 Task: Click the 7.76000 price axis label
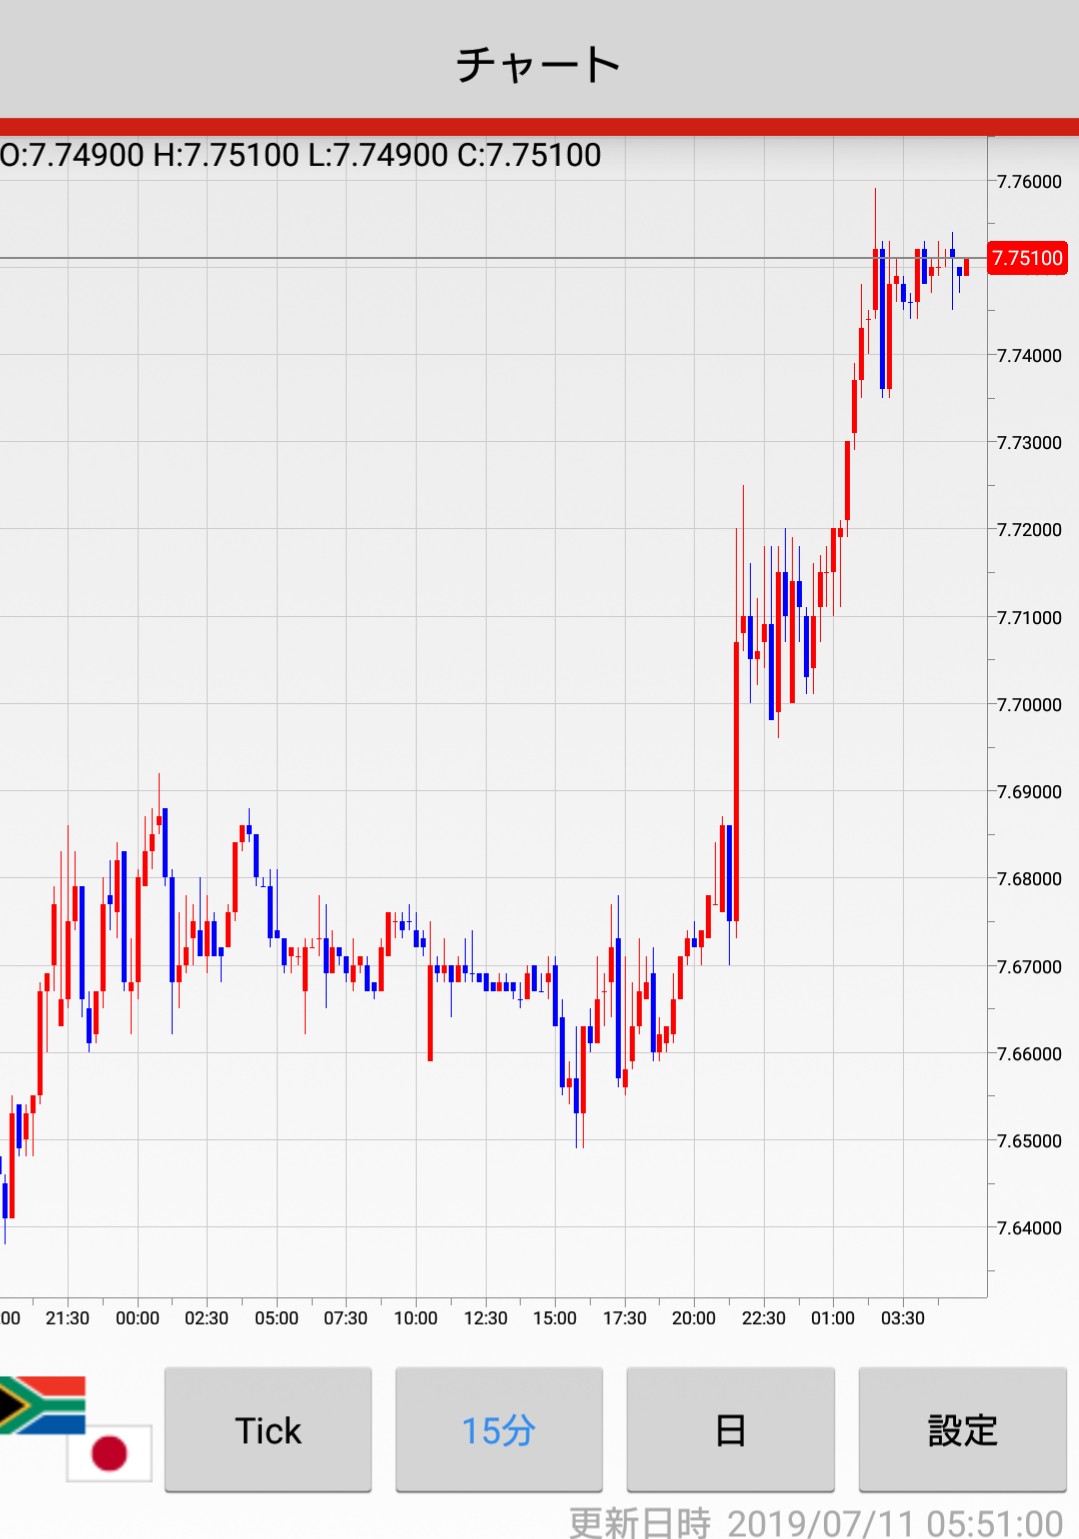(1029, 181)
